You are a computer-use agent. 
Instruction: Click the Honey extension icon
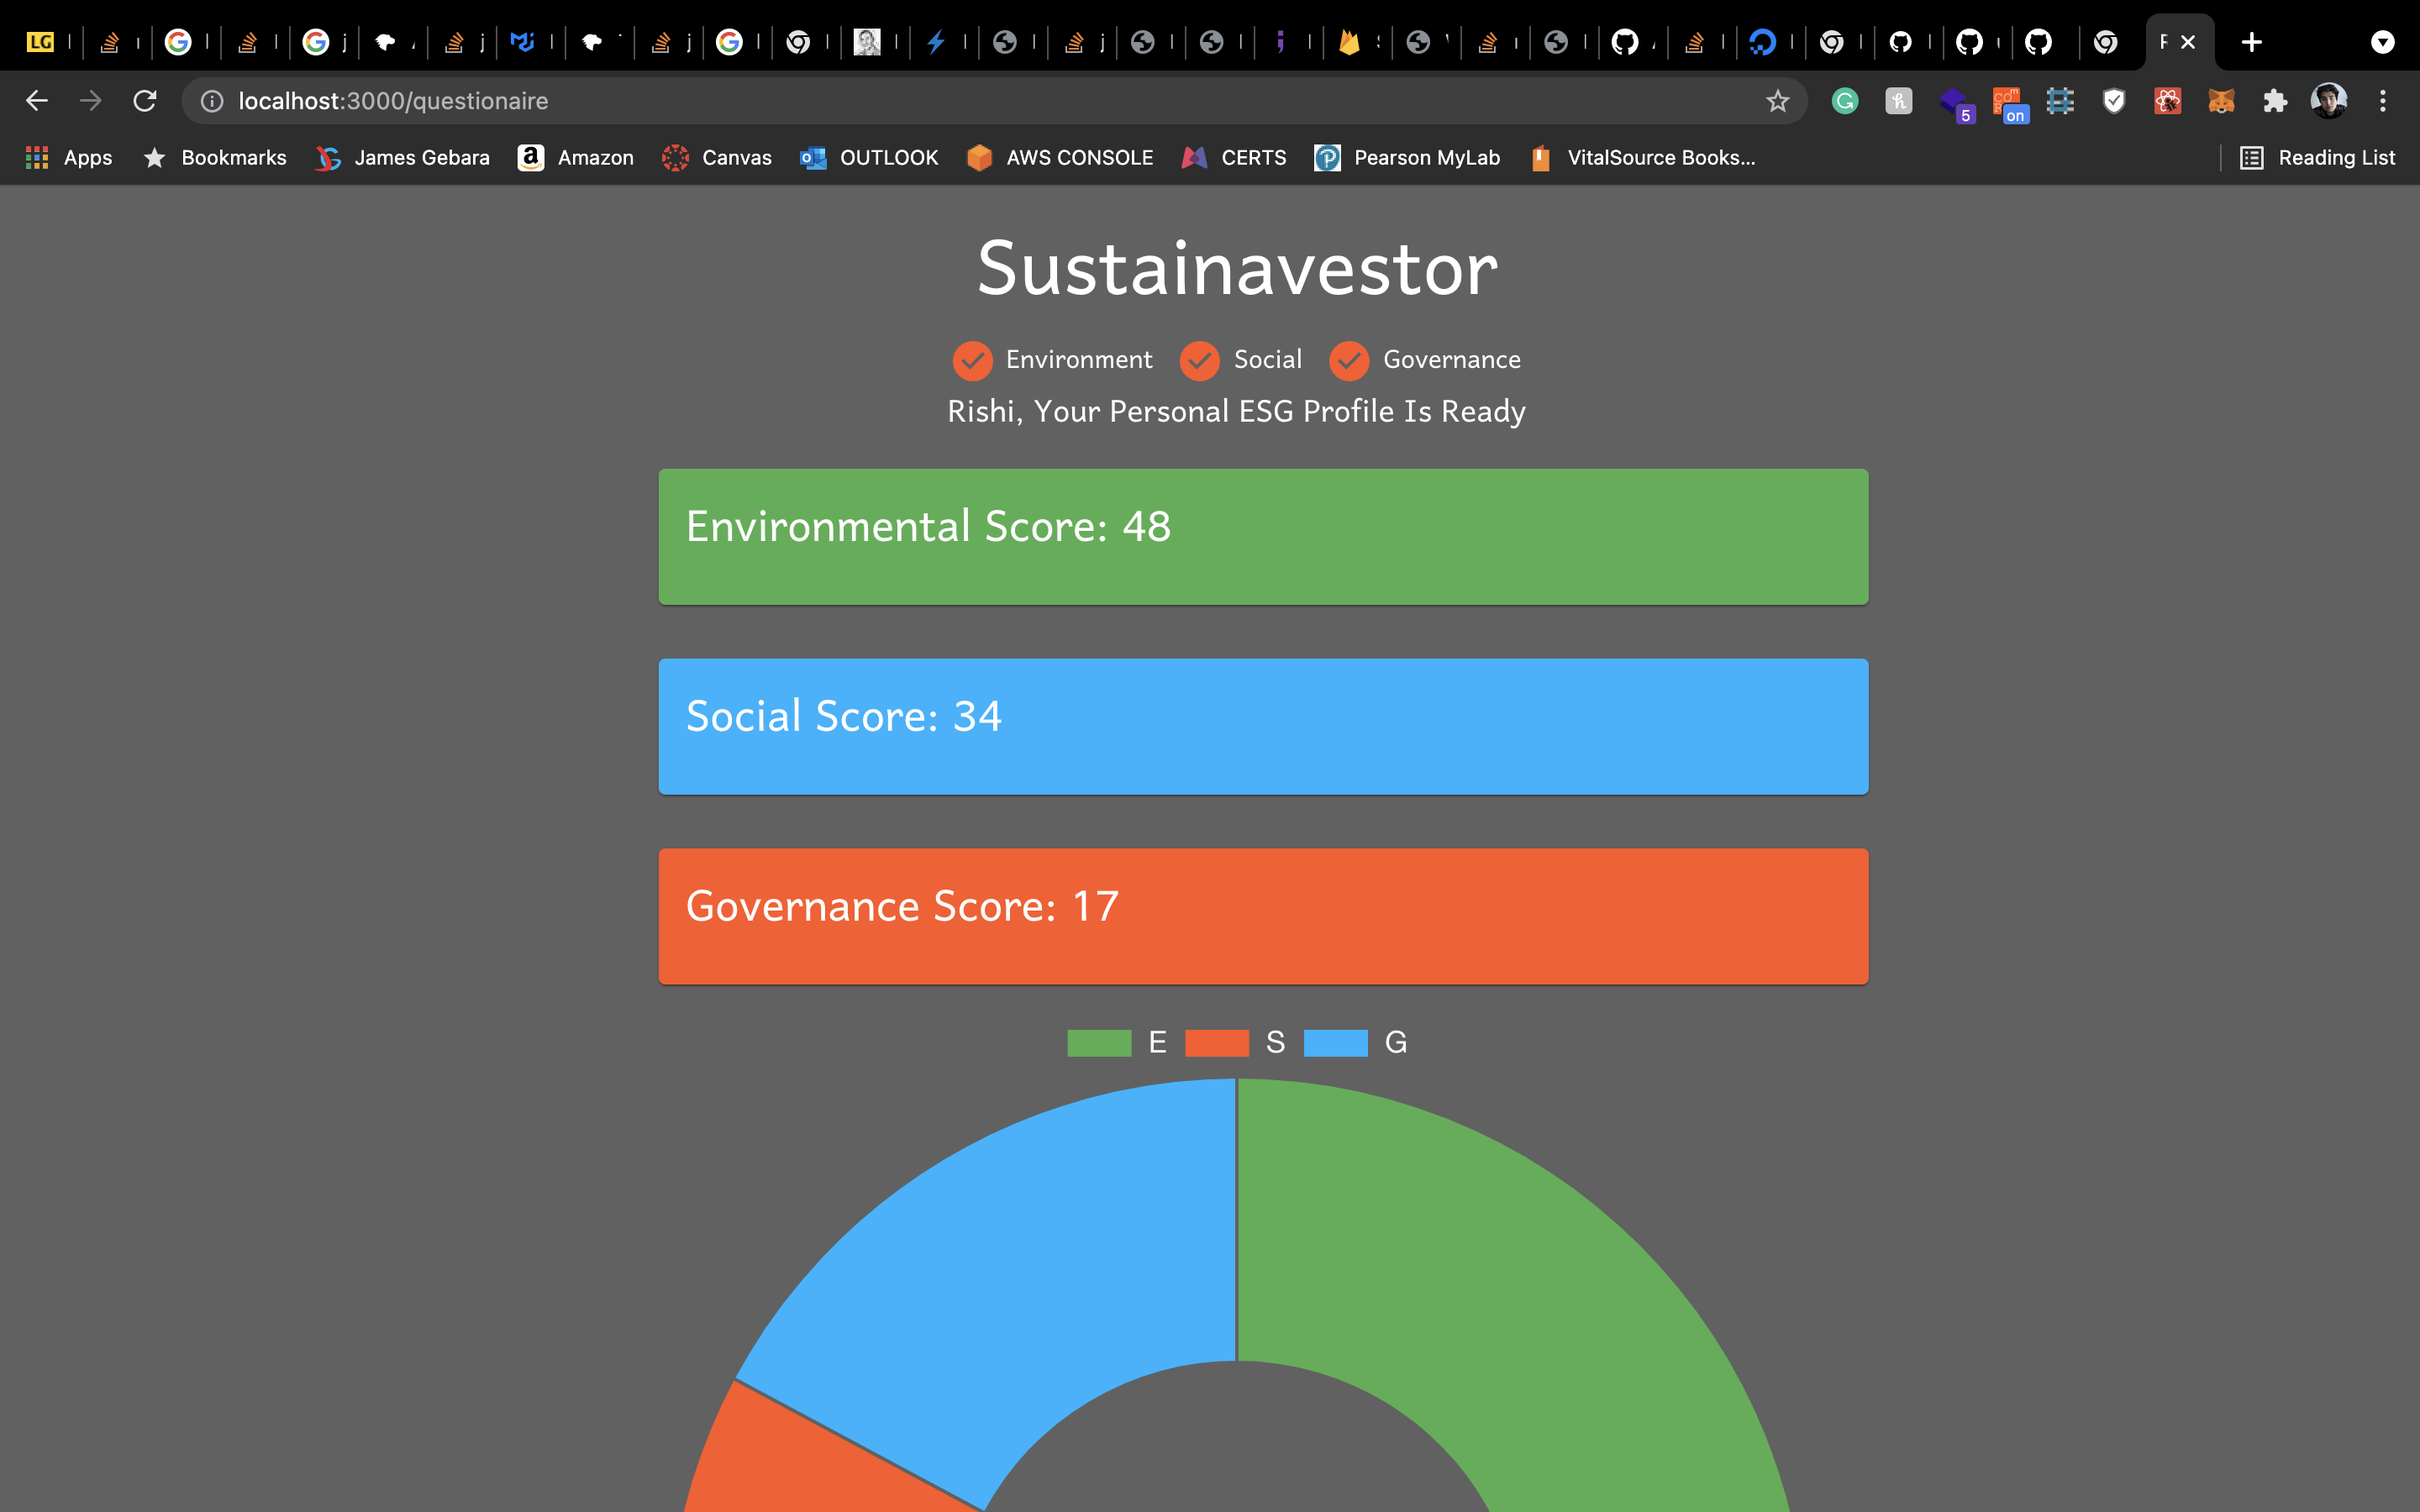pos(1899,101)
